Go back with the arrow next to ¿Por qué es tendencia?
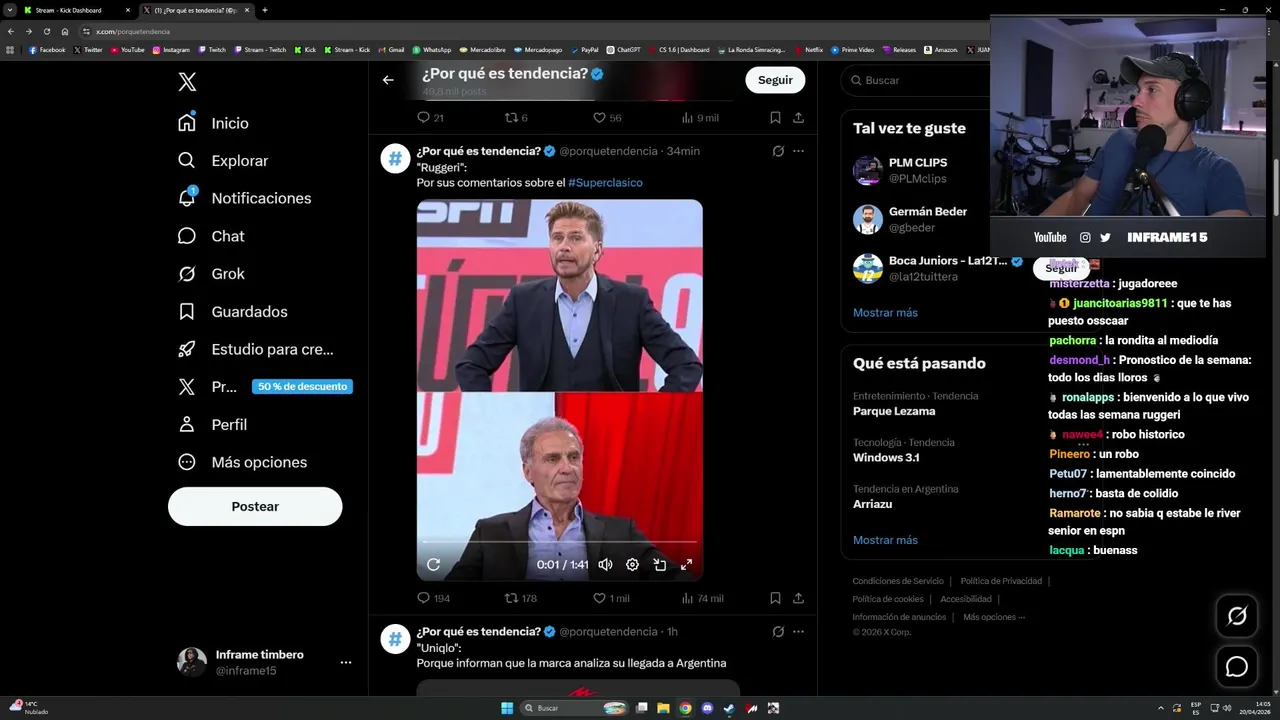Image resolution: width=1280 pixels, height=720 pixels. (388, 80)
